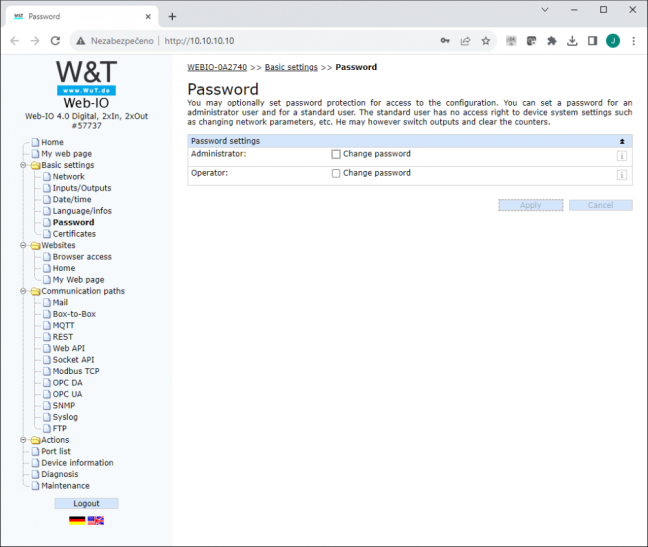Click the Apply button
The image size is (648, 547).
click(531, 205)
